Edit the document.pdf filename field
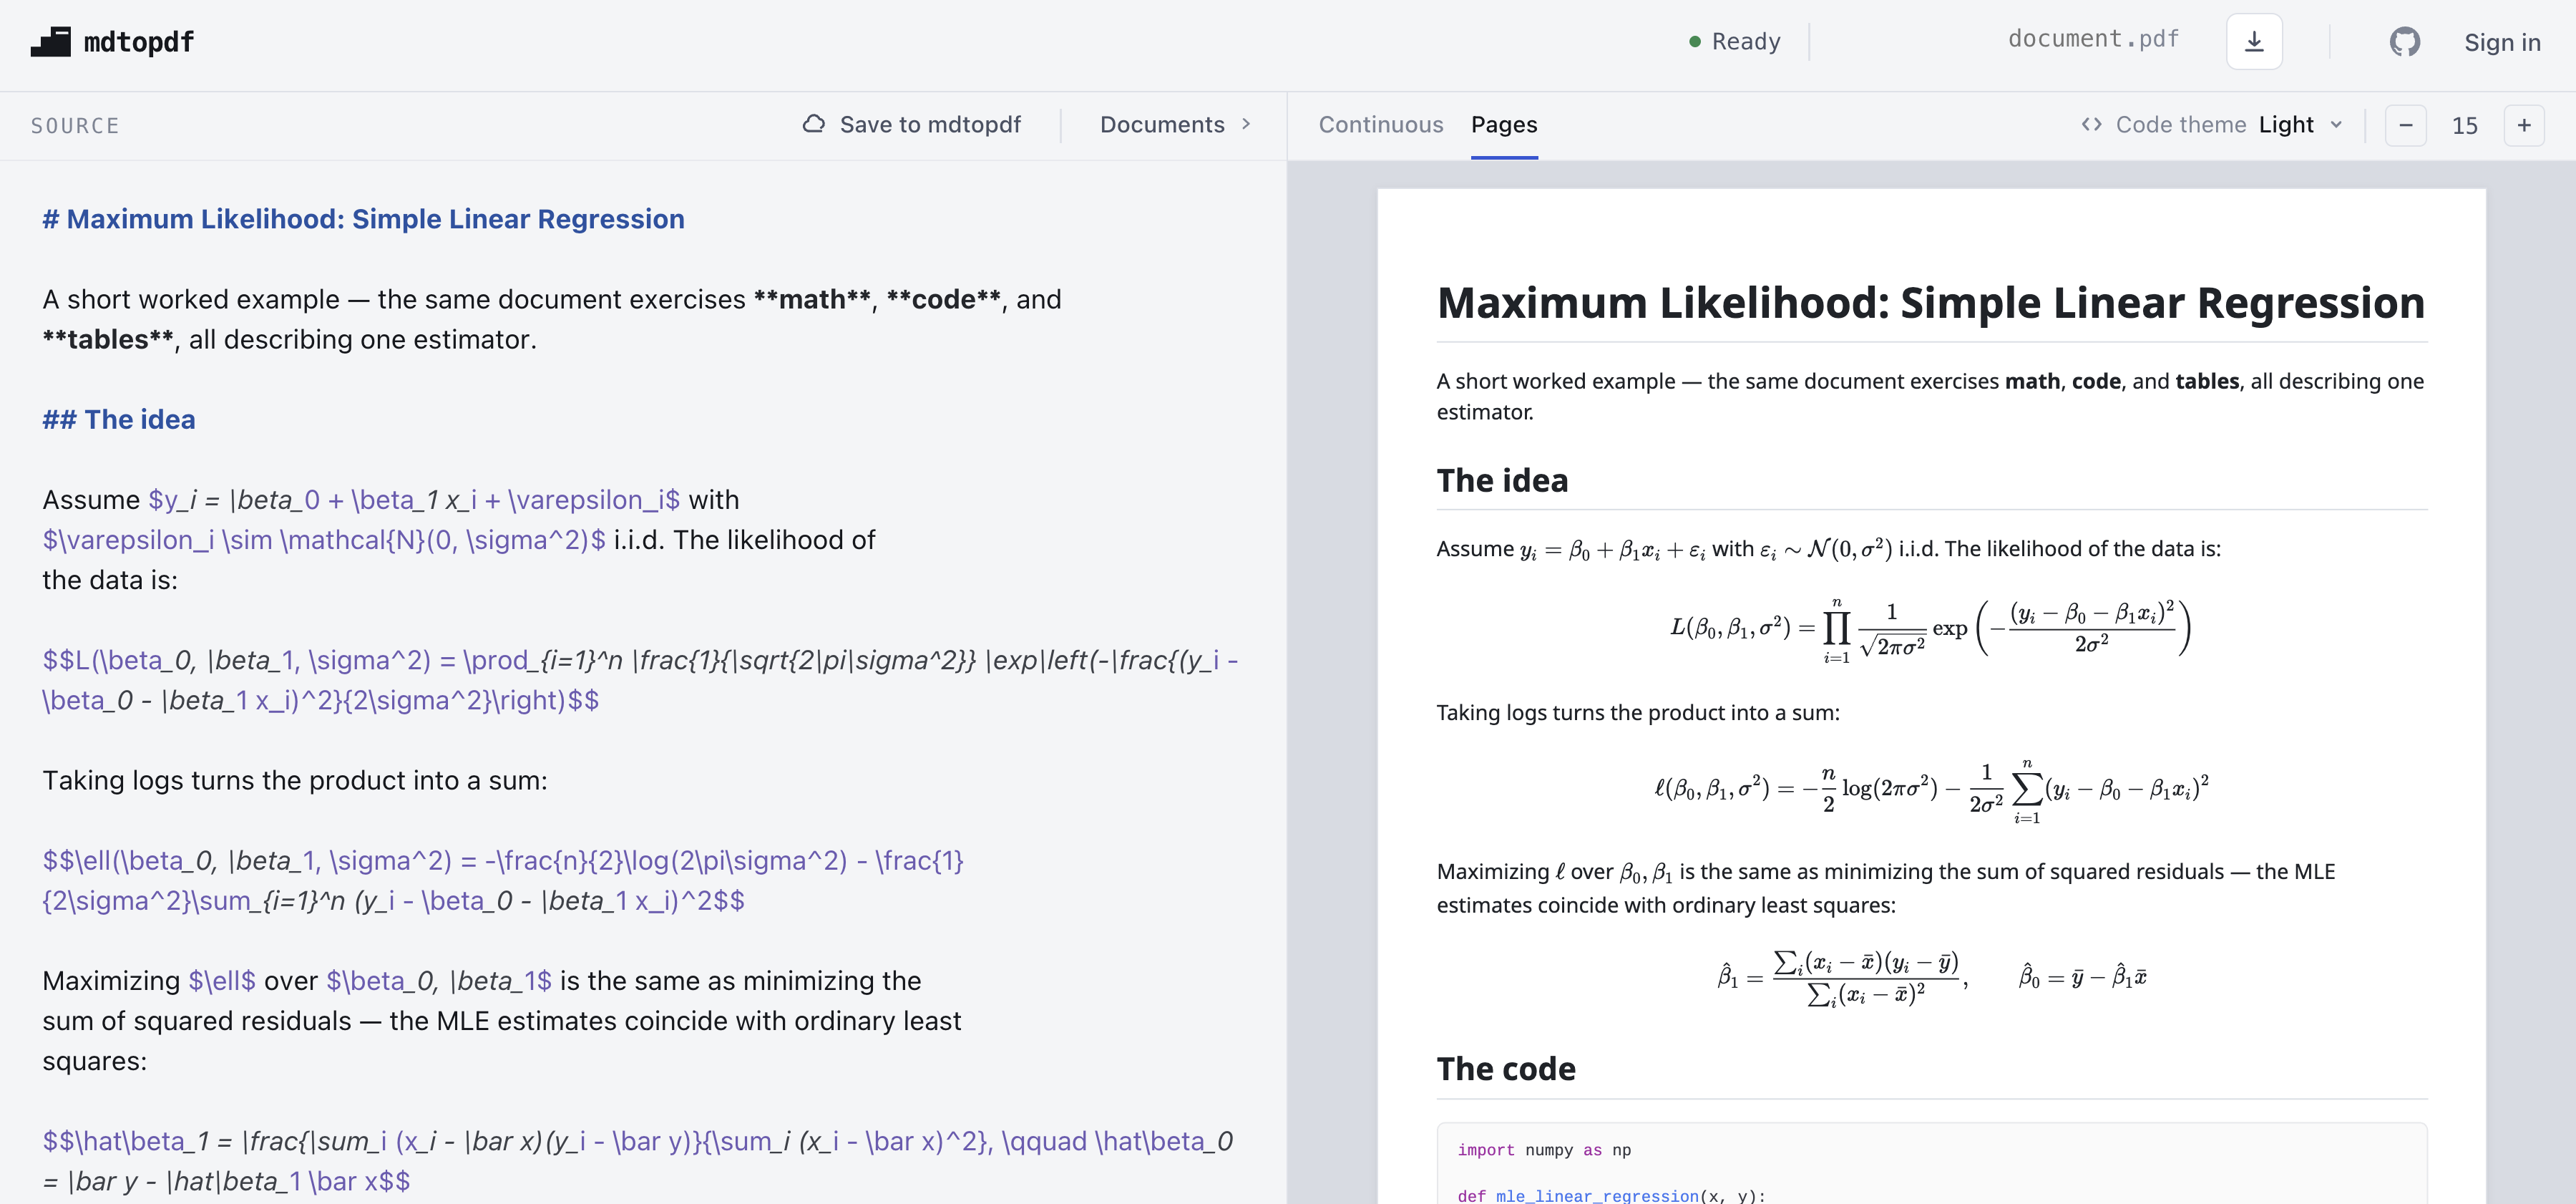Screen dimensions: 2576x1204 [x=2093, y=39]
